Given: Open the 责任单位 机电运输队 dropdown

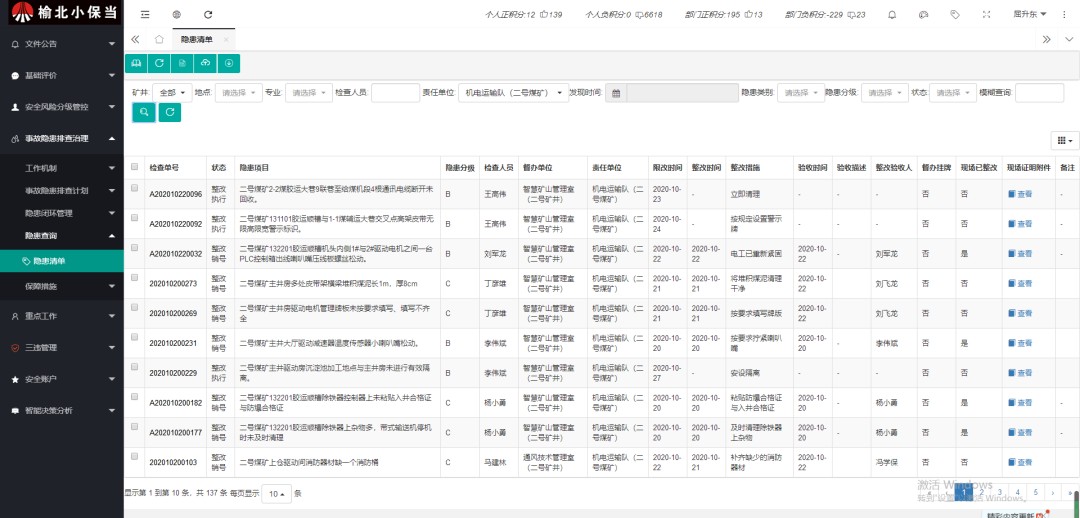Looking at the screenshot, I should click(514, 93).
